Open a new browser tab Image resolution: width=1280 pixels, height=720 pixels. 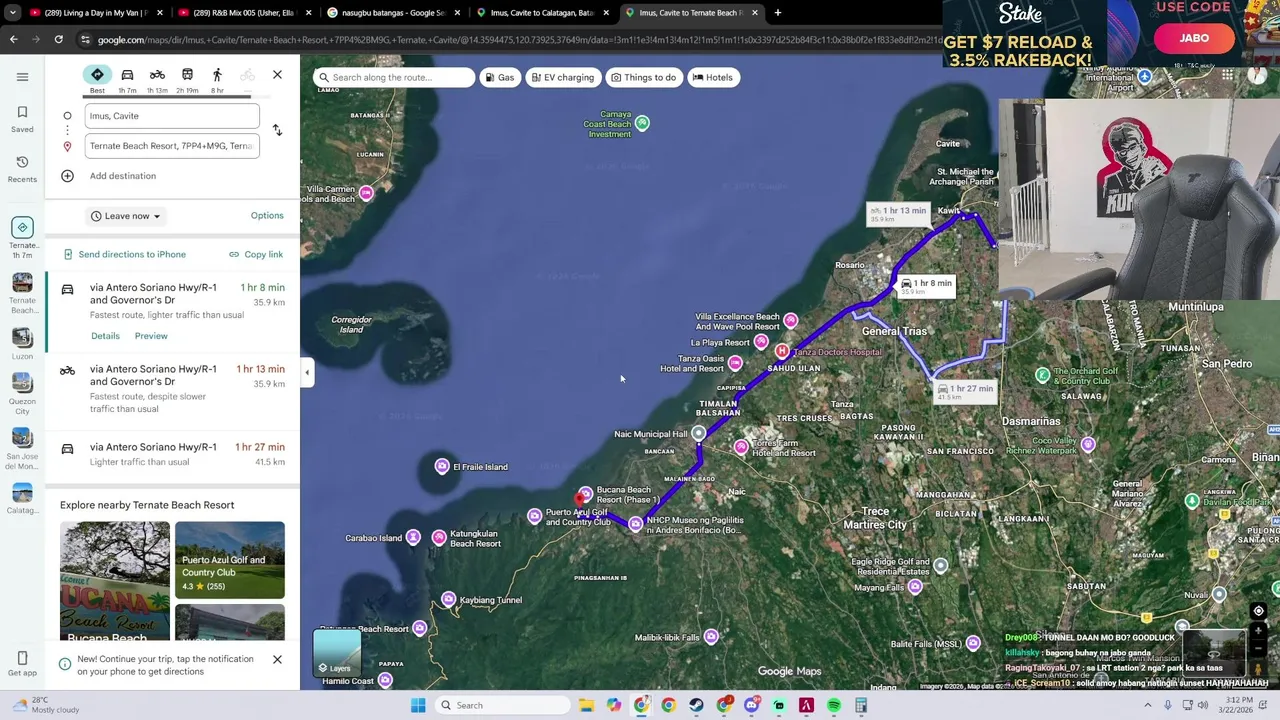tap(777, 13)
